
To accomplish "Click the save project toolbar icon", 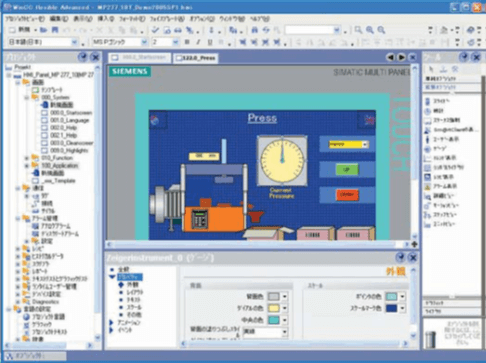I will pyautogui.click(x=55, y=30).
